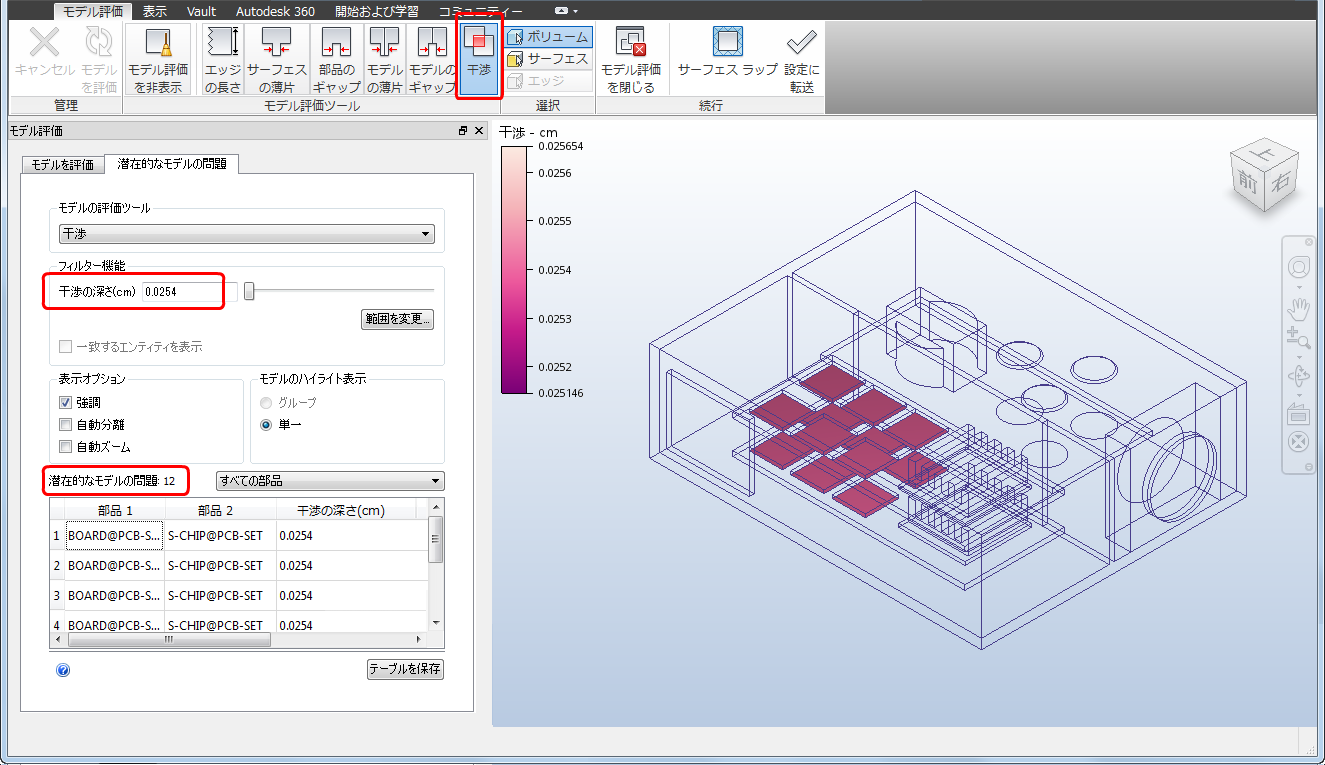Switch to the モデル評価 ribbon tab
This screenshot has width=1325, height=765.
click(93, 11)
